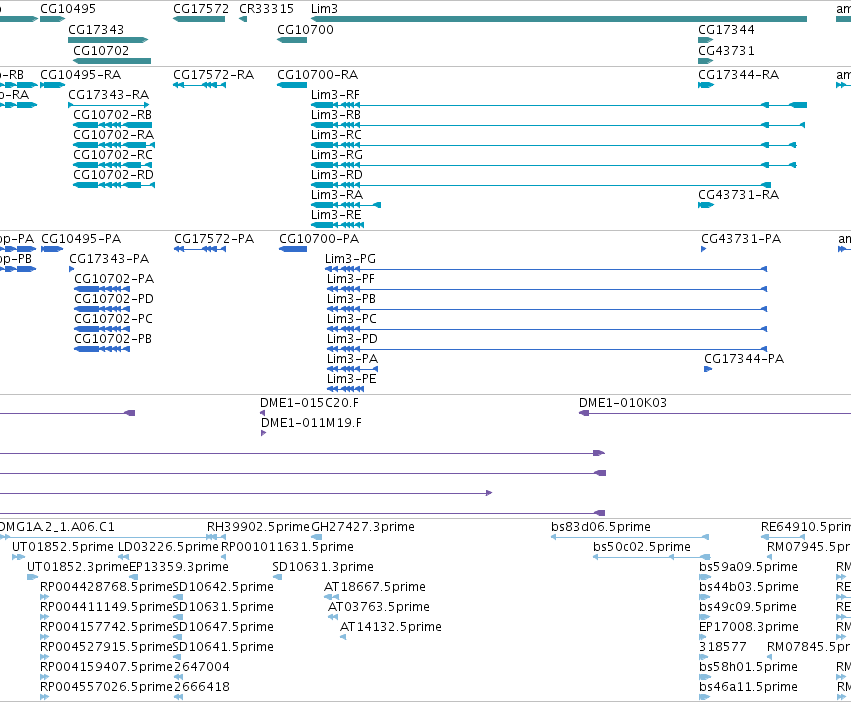Viewport: 851px width, 702px height.
Task: Open EST AT14132.5prime
Action: click(x=391, y=628)
